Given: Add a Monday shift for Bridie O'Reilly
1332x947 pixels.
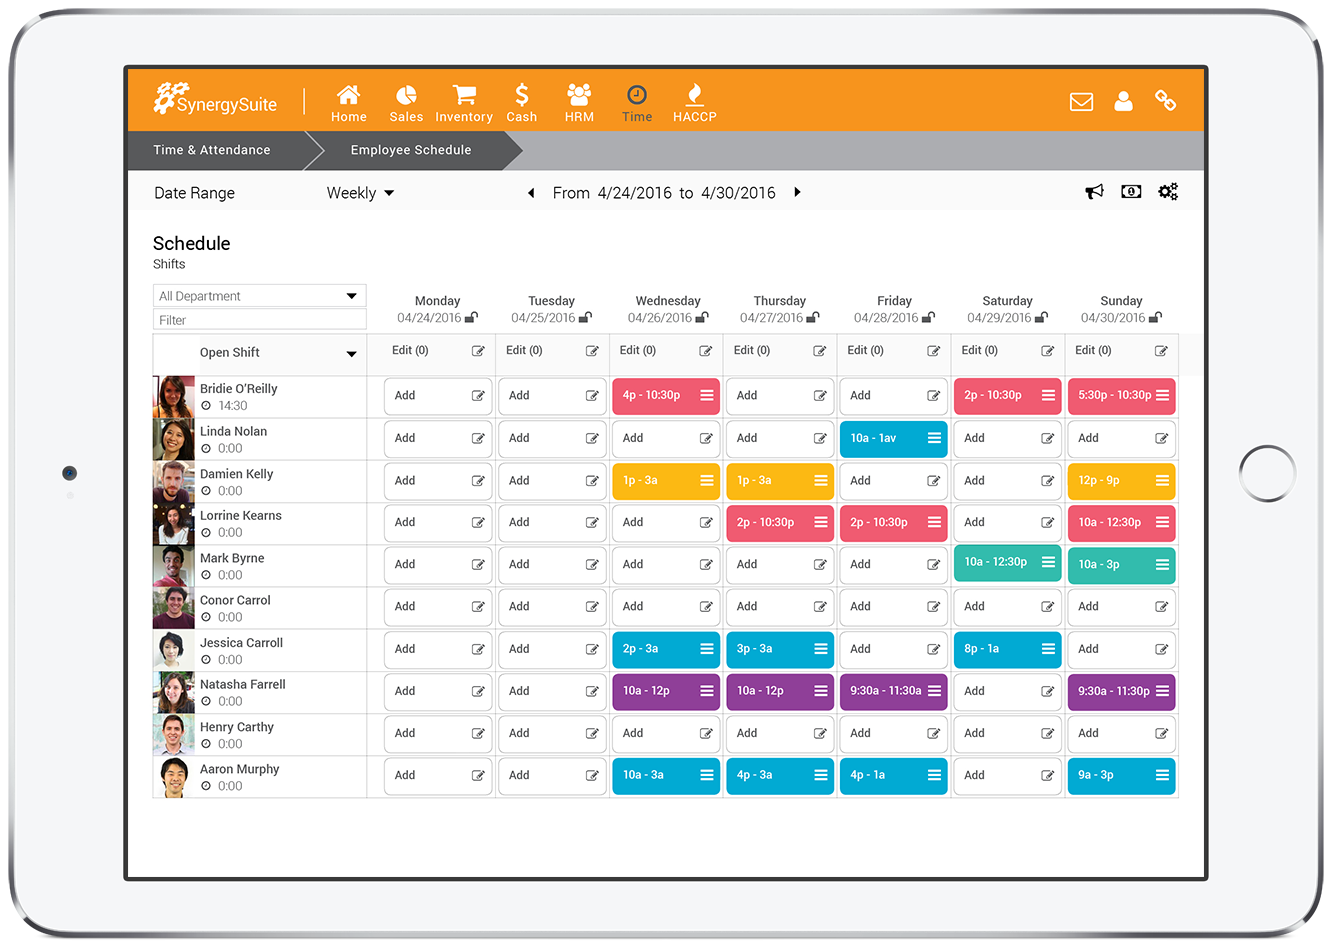Looking at the screenshot, I should (438, 395).
